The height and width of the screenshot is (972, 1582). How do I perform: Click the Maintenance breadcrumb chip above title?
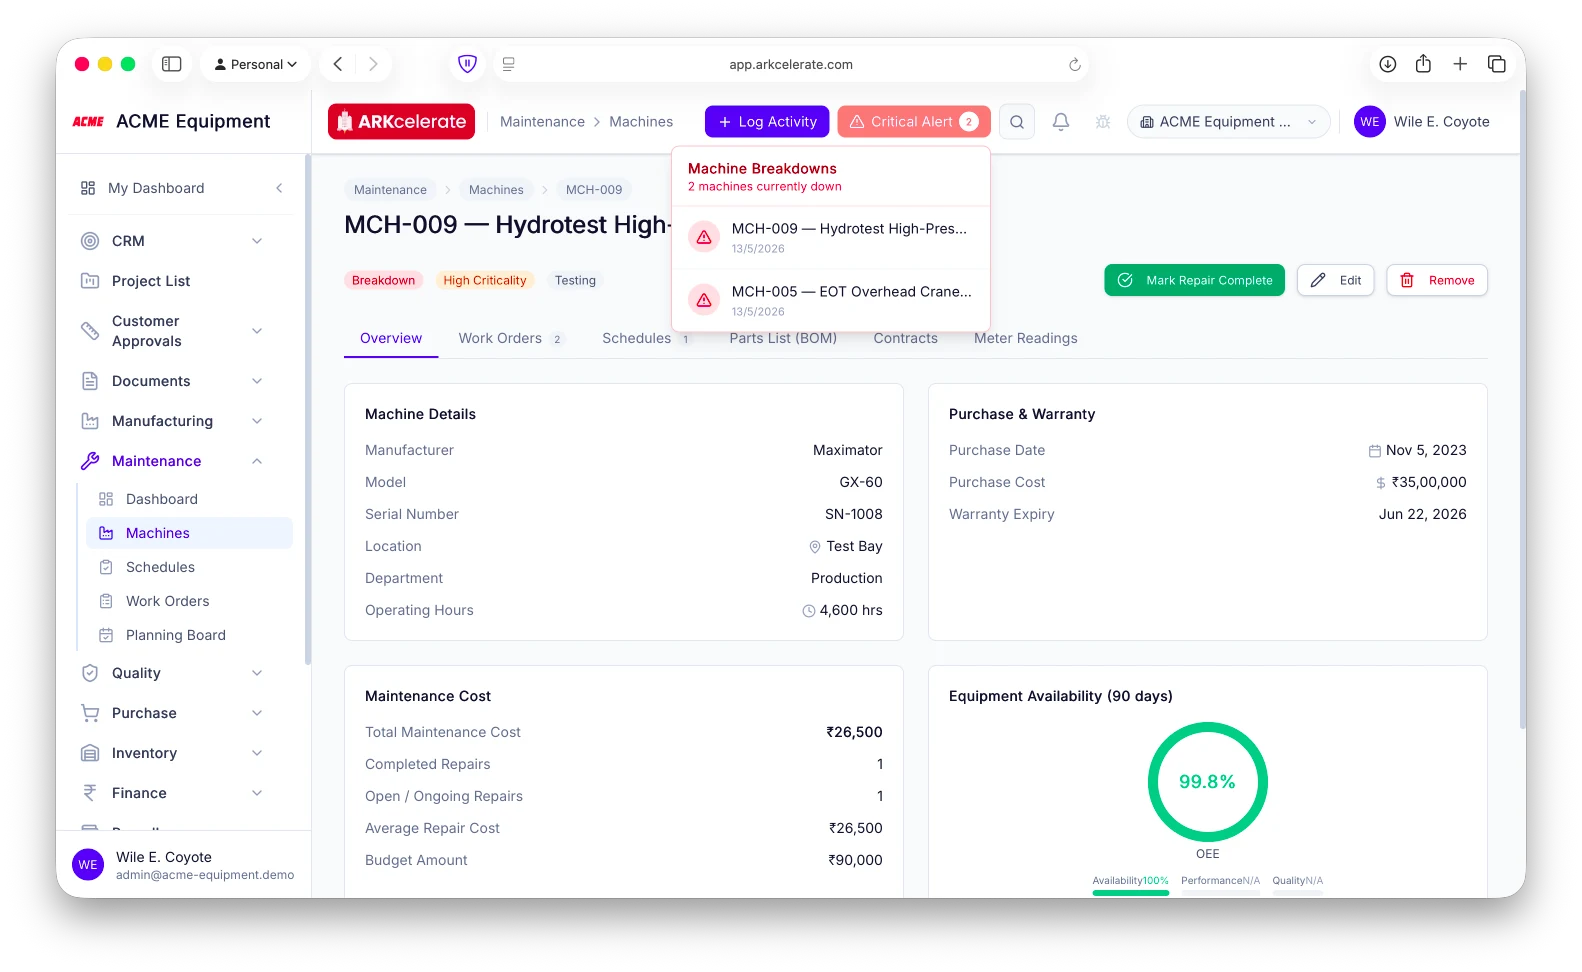pyautogui.click(x=390, y=189)
